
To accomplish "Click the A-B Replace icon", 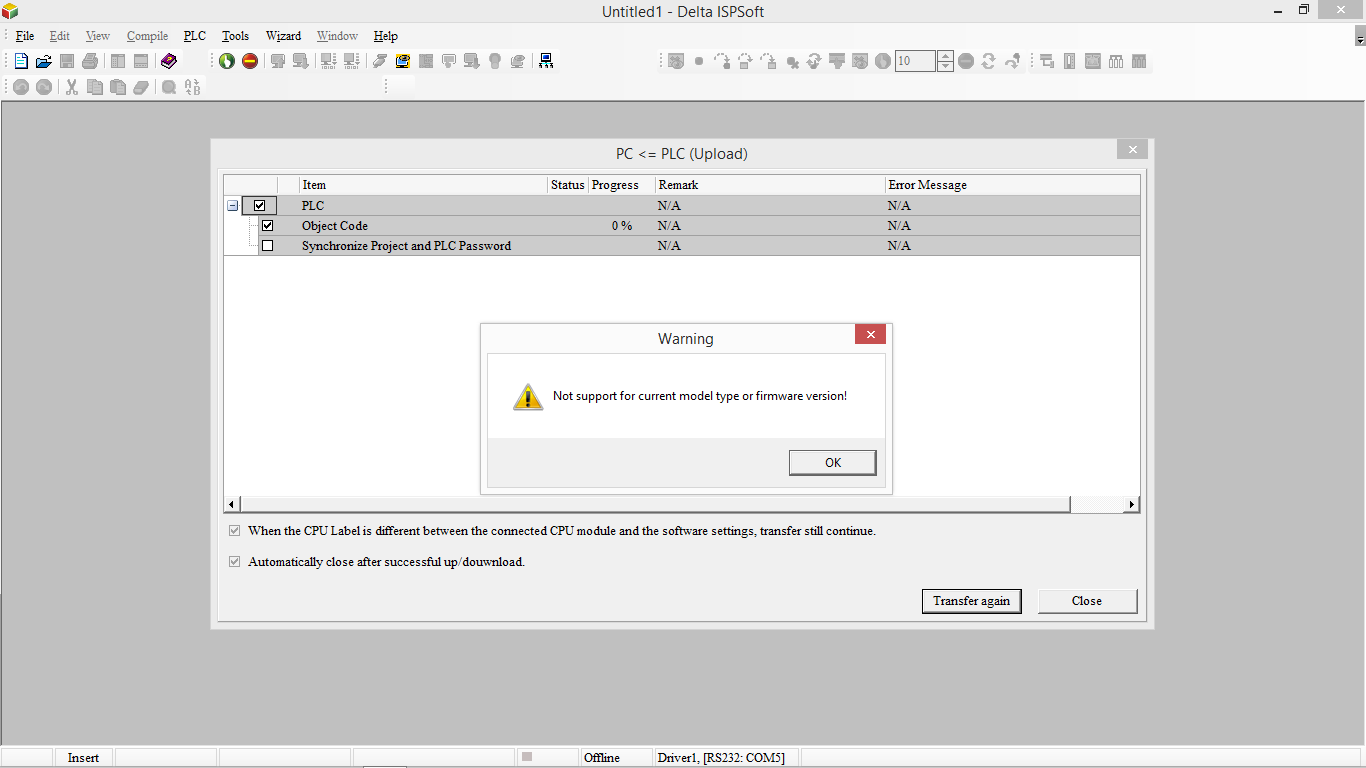I will tap(192, 87).
